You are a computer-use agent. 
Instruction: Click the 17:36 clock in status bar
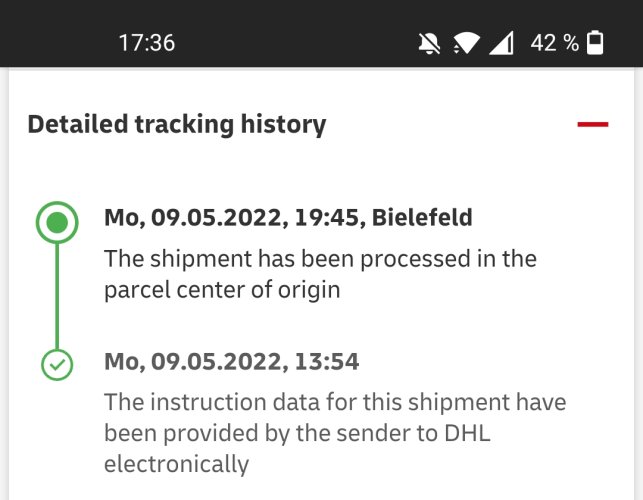click(146, 43)
